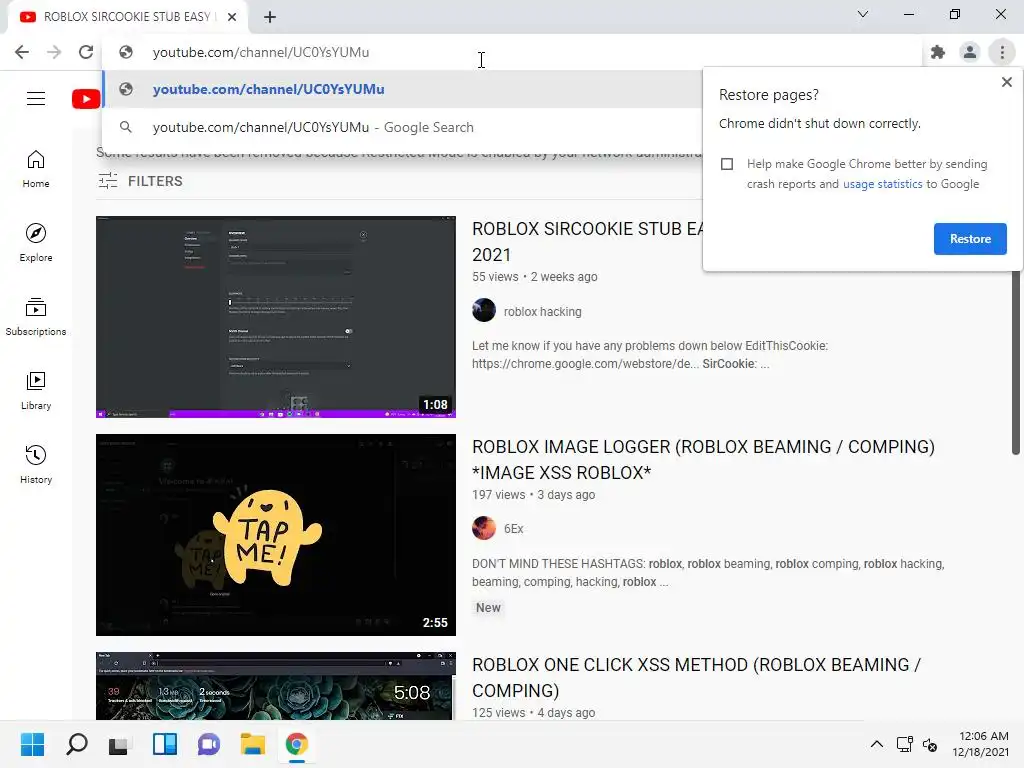Image resolution: width=1024 pixels, height=768 pixels.
Task: Open the Chrome profile avatar icon
Action: click(x=970, y=52)
